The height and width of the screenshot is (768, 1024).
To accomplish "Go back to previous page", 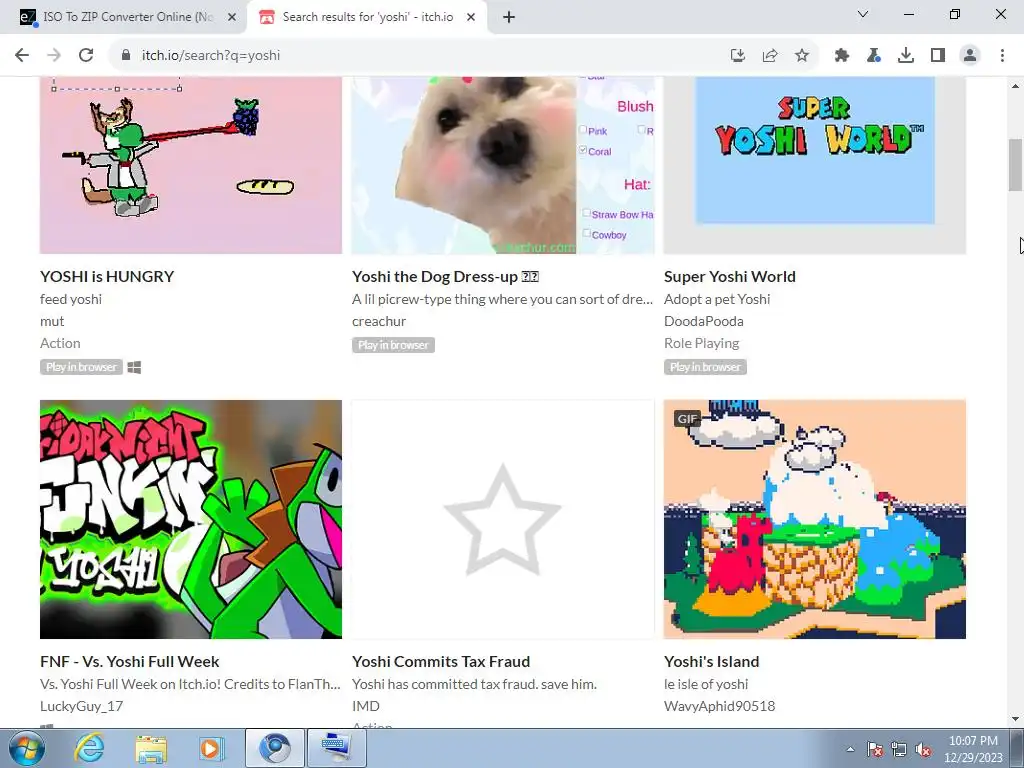I will (x=22, y=56).
